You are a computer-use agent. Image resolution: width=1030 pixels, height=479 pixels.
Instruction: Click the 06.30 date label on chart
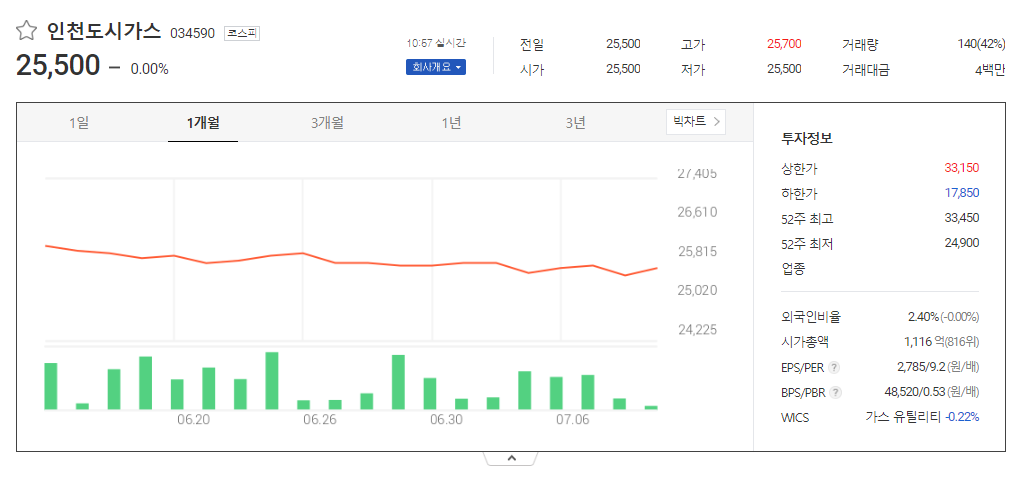[447, 420]
